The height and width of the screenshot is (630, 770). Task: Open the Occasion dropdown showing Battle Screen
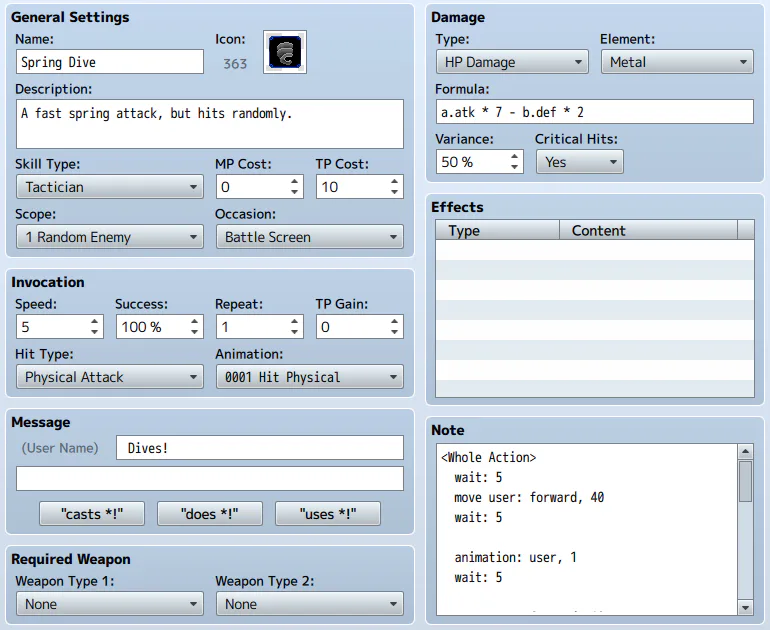click(310, 237)
